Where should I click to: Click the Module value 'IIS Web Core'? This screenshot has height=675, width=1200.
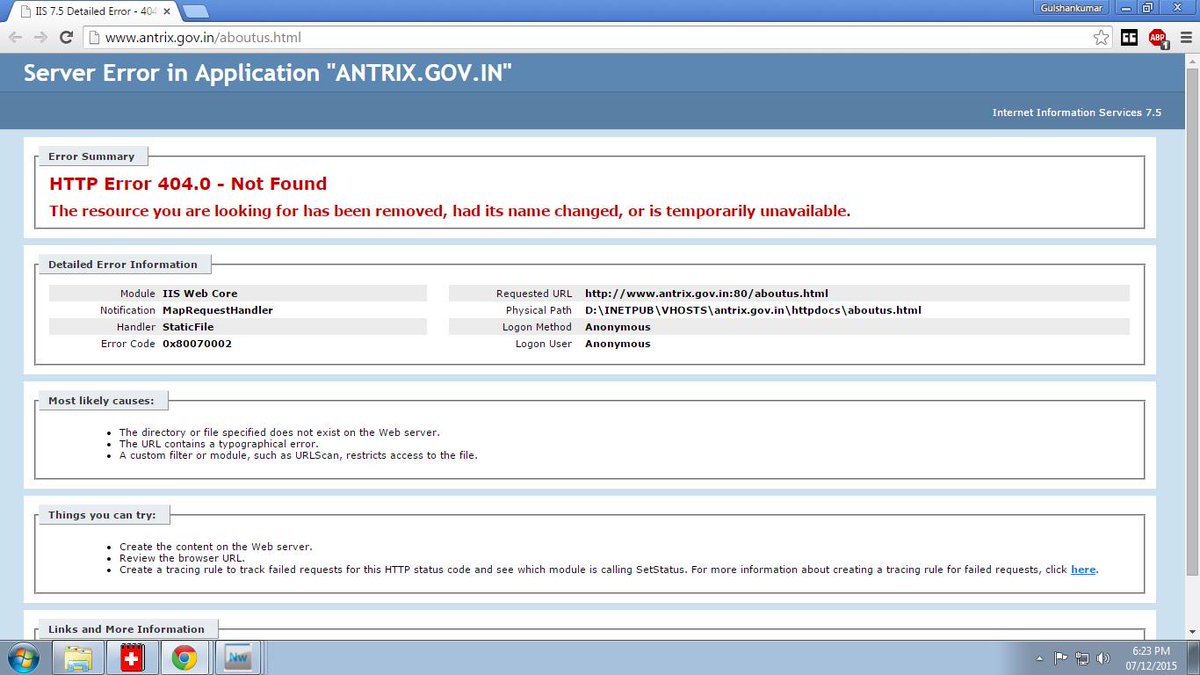coord(199,294)
